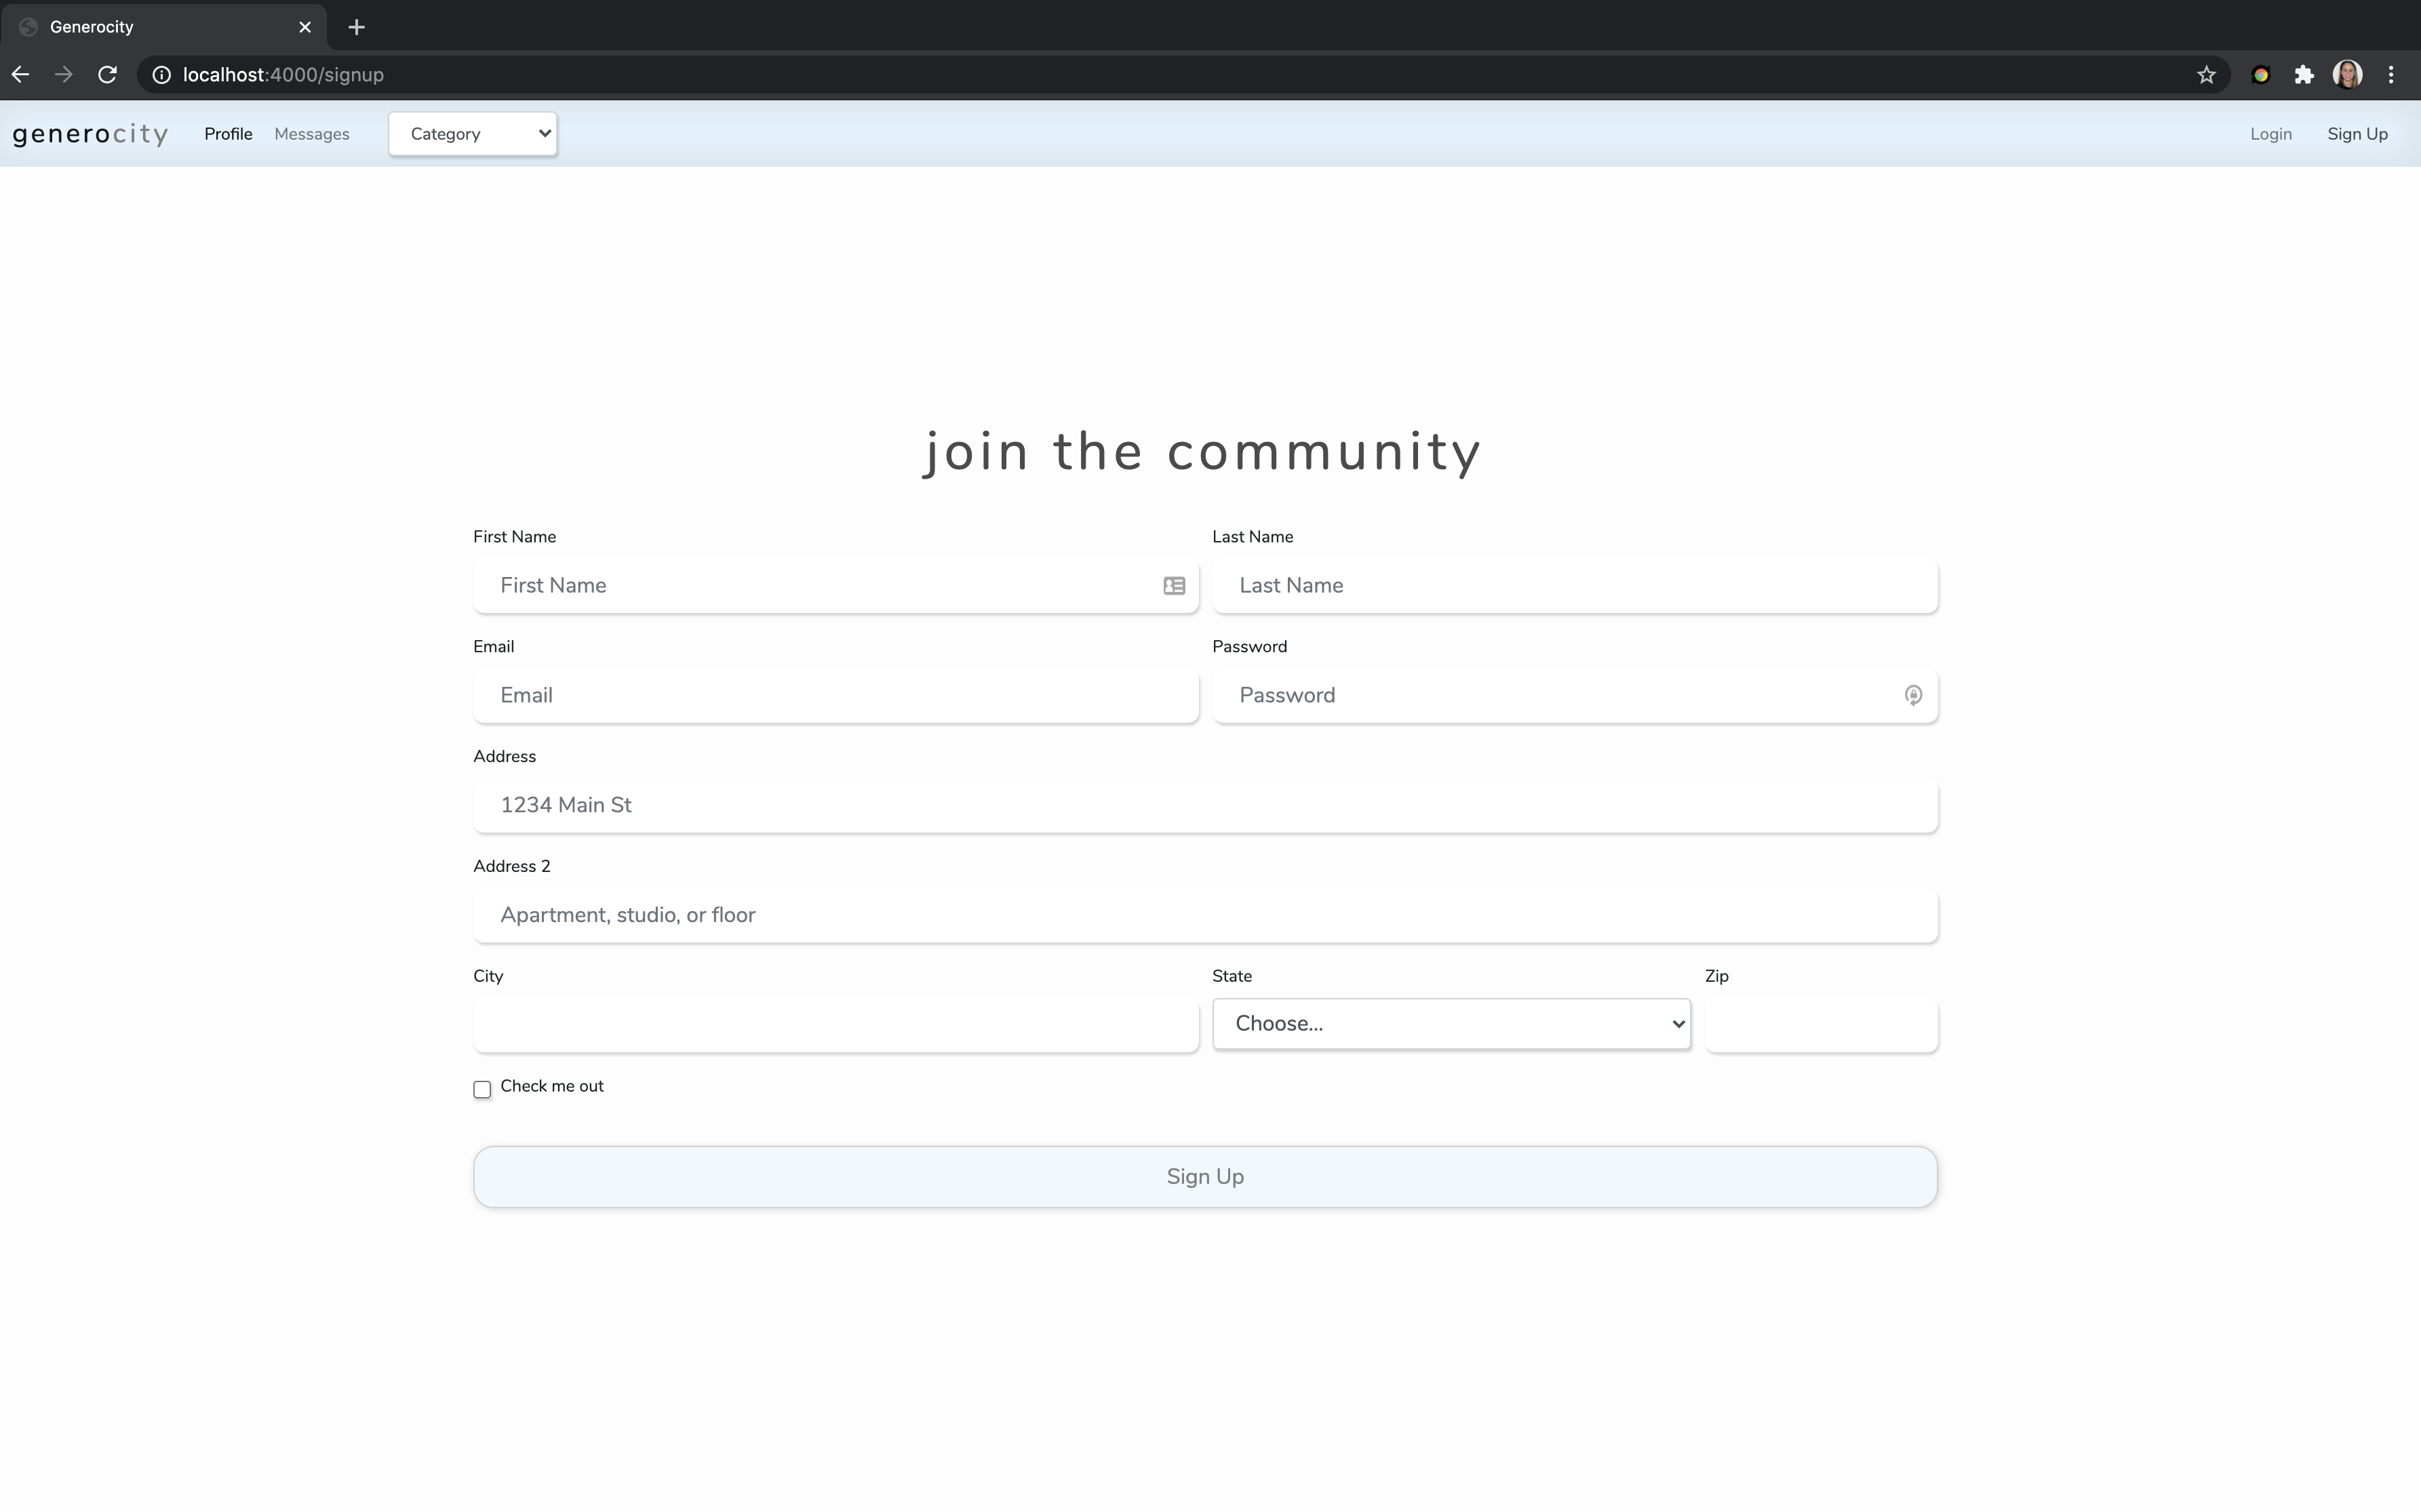View site information icon in address bar
Image resolution: width=2421 pixels, height=1512 pixels.
point(161,75)
